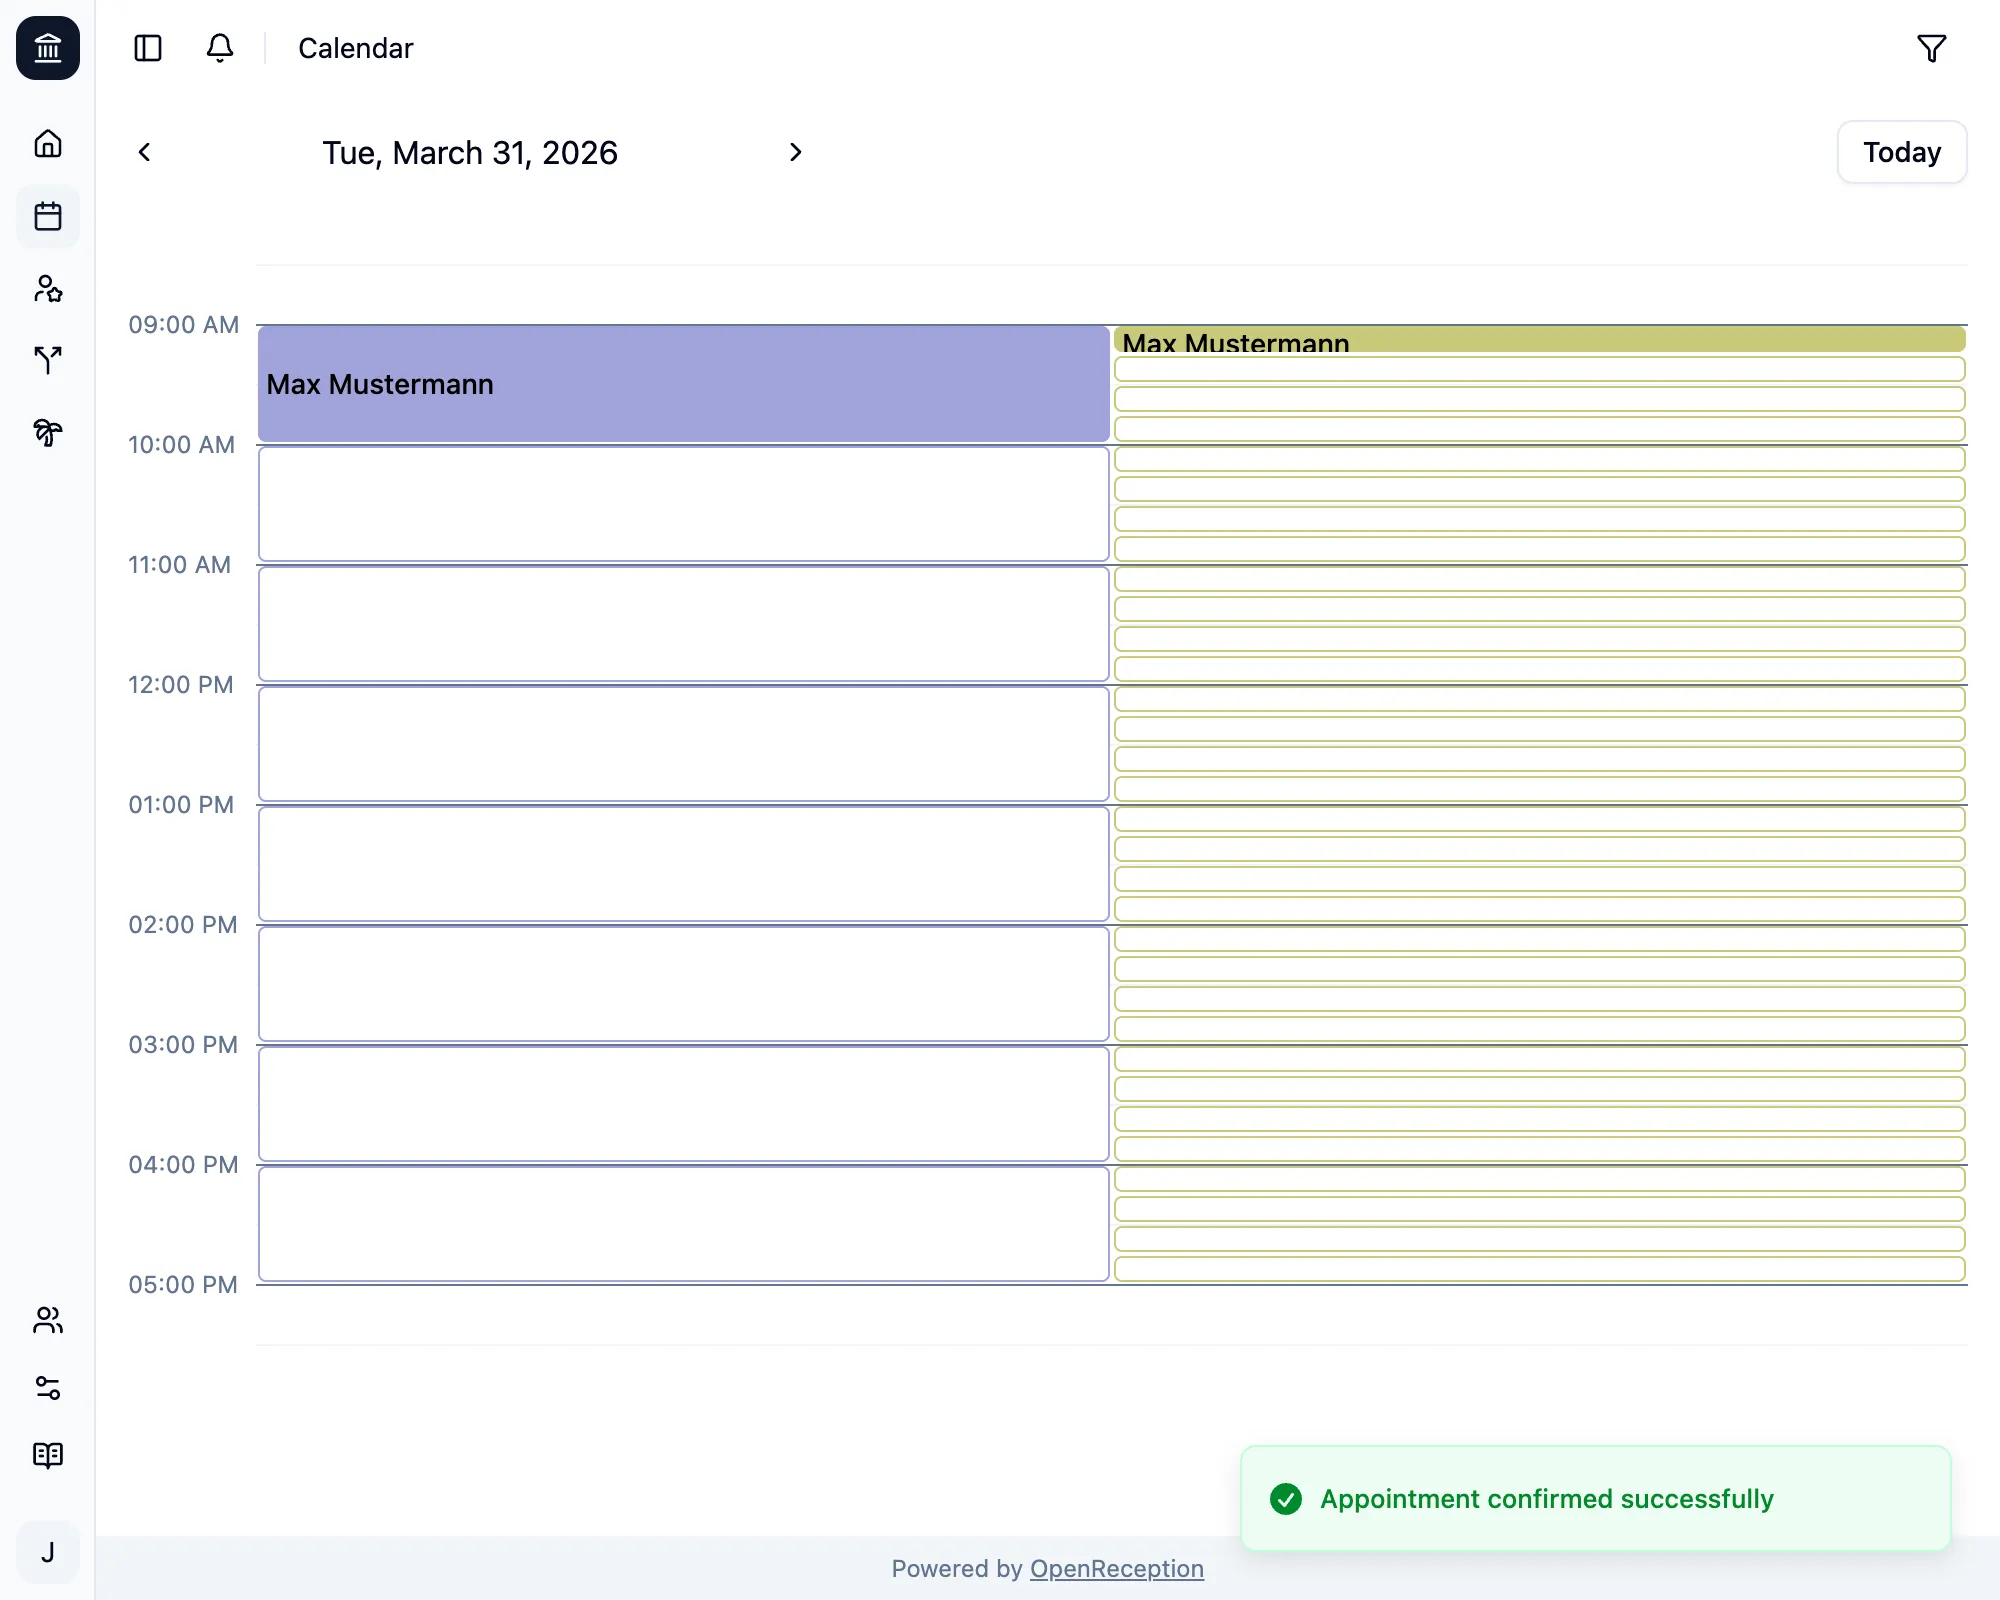The height and width of the screenshot is (1600, 2000).
Task: Open the branching arrows sidebar icon
Action: 48,360
